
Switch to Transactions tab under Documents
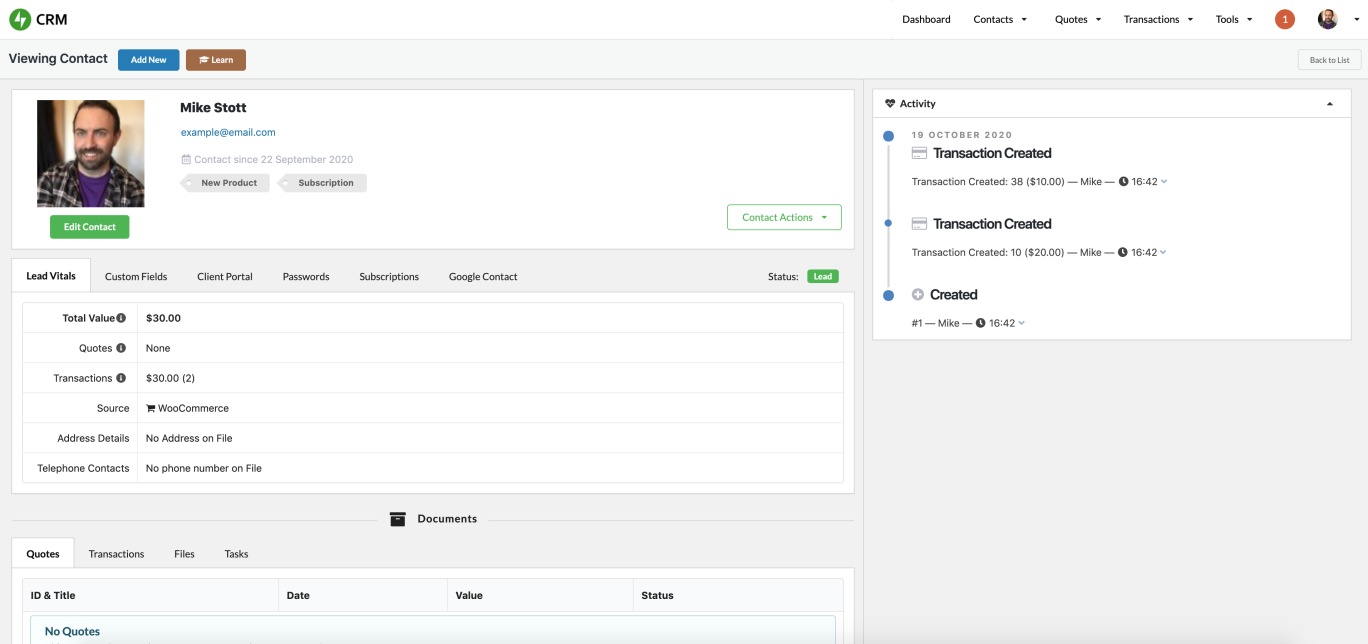point(116,553)
